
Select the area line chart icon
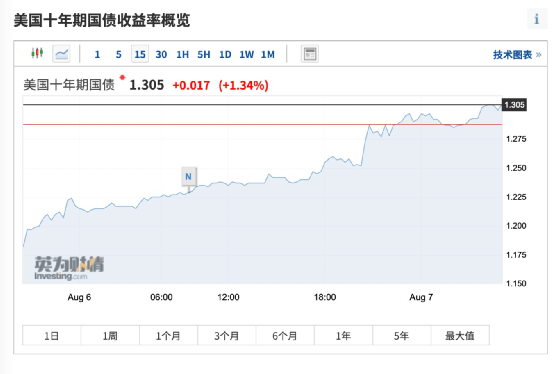pyautogui.click(x=61, y=54)
